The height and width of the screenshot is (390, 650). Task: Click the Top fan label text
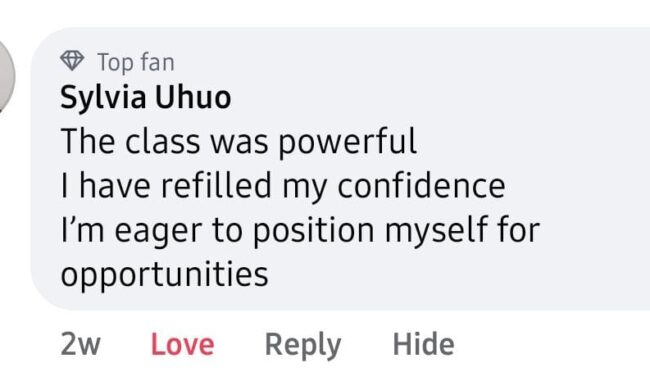point(136,63)
